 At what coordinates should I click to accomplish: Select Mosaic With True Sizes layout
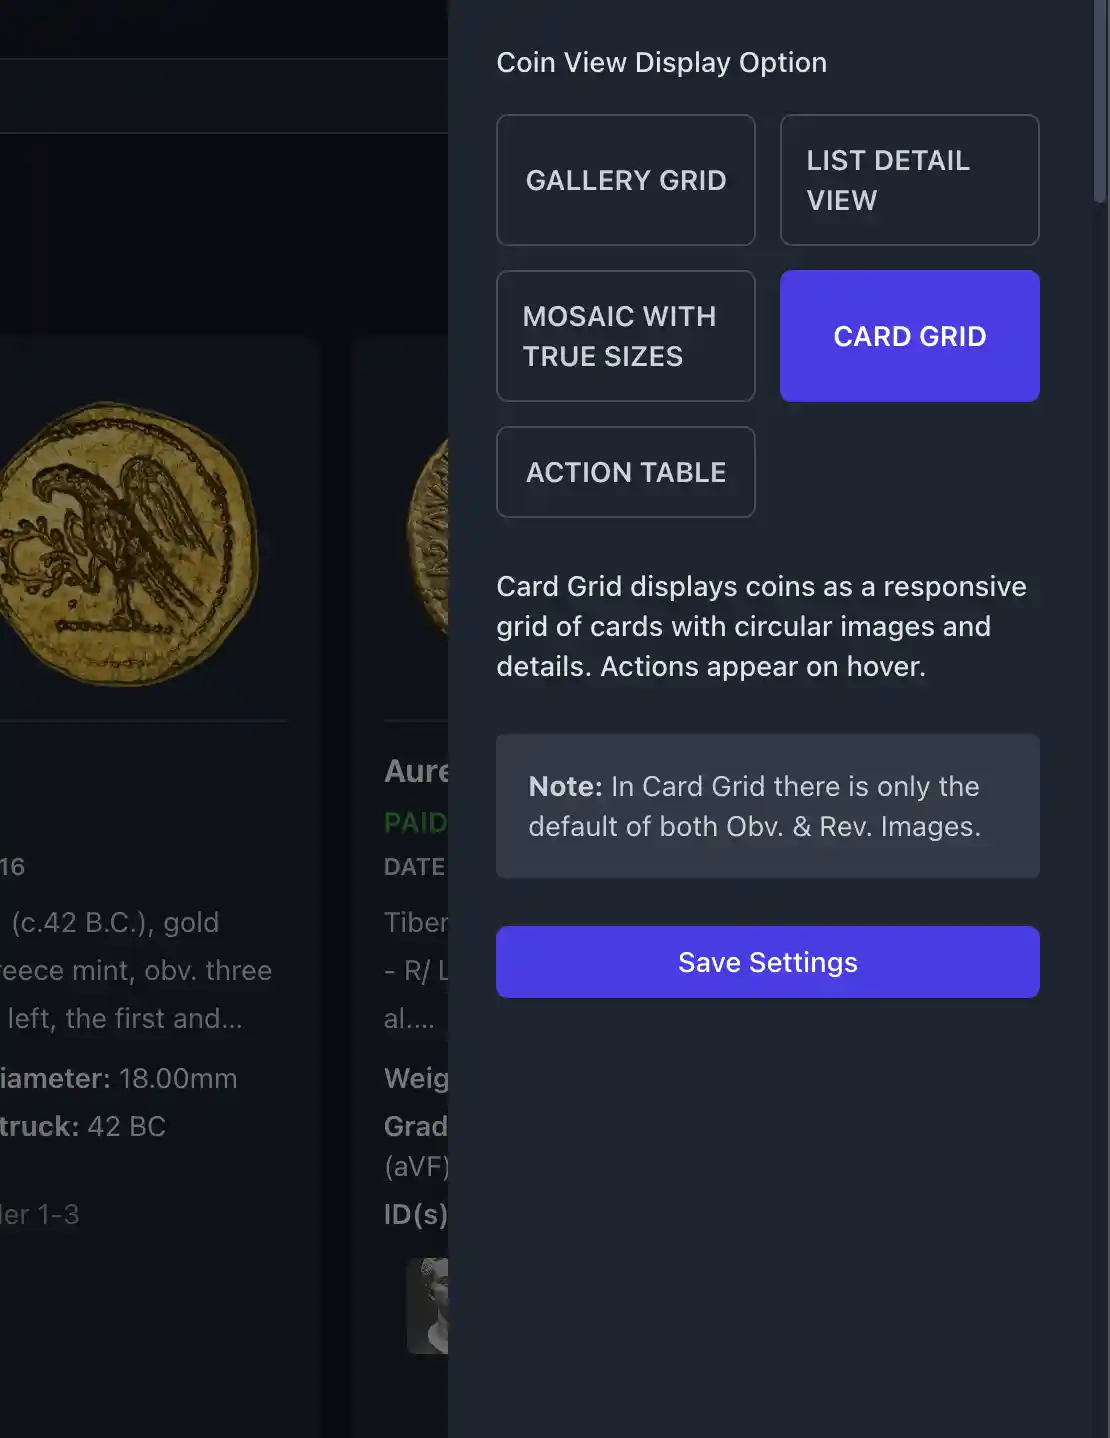(x=625, y=336)
